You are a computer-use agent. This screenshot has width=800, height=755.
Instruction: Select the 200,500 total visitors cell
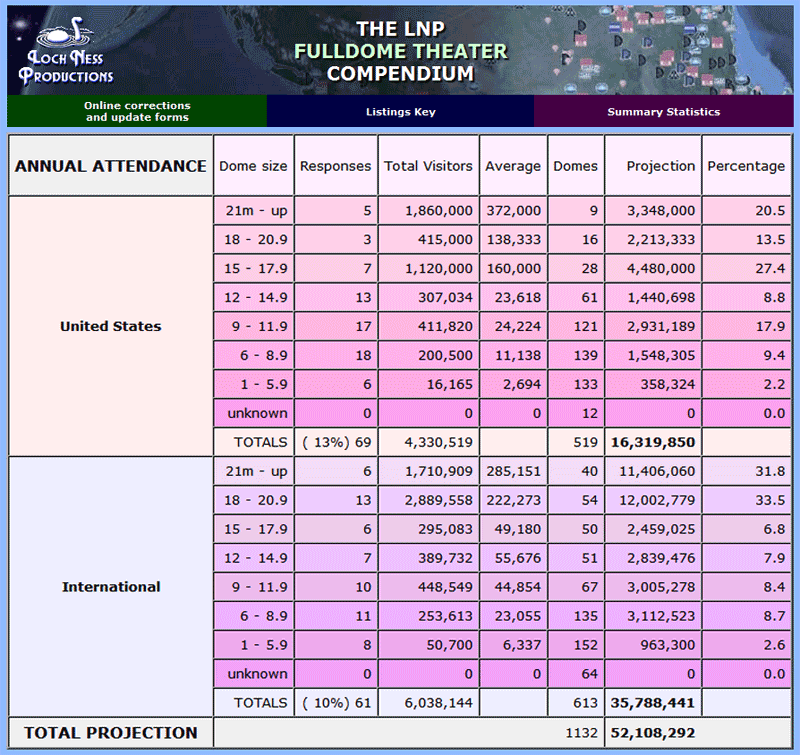[x=429, y=355]
